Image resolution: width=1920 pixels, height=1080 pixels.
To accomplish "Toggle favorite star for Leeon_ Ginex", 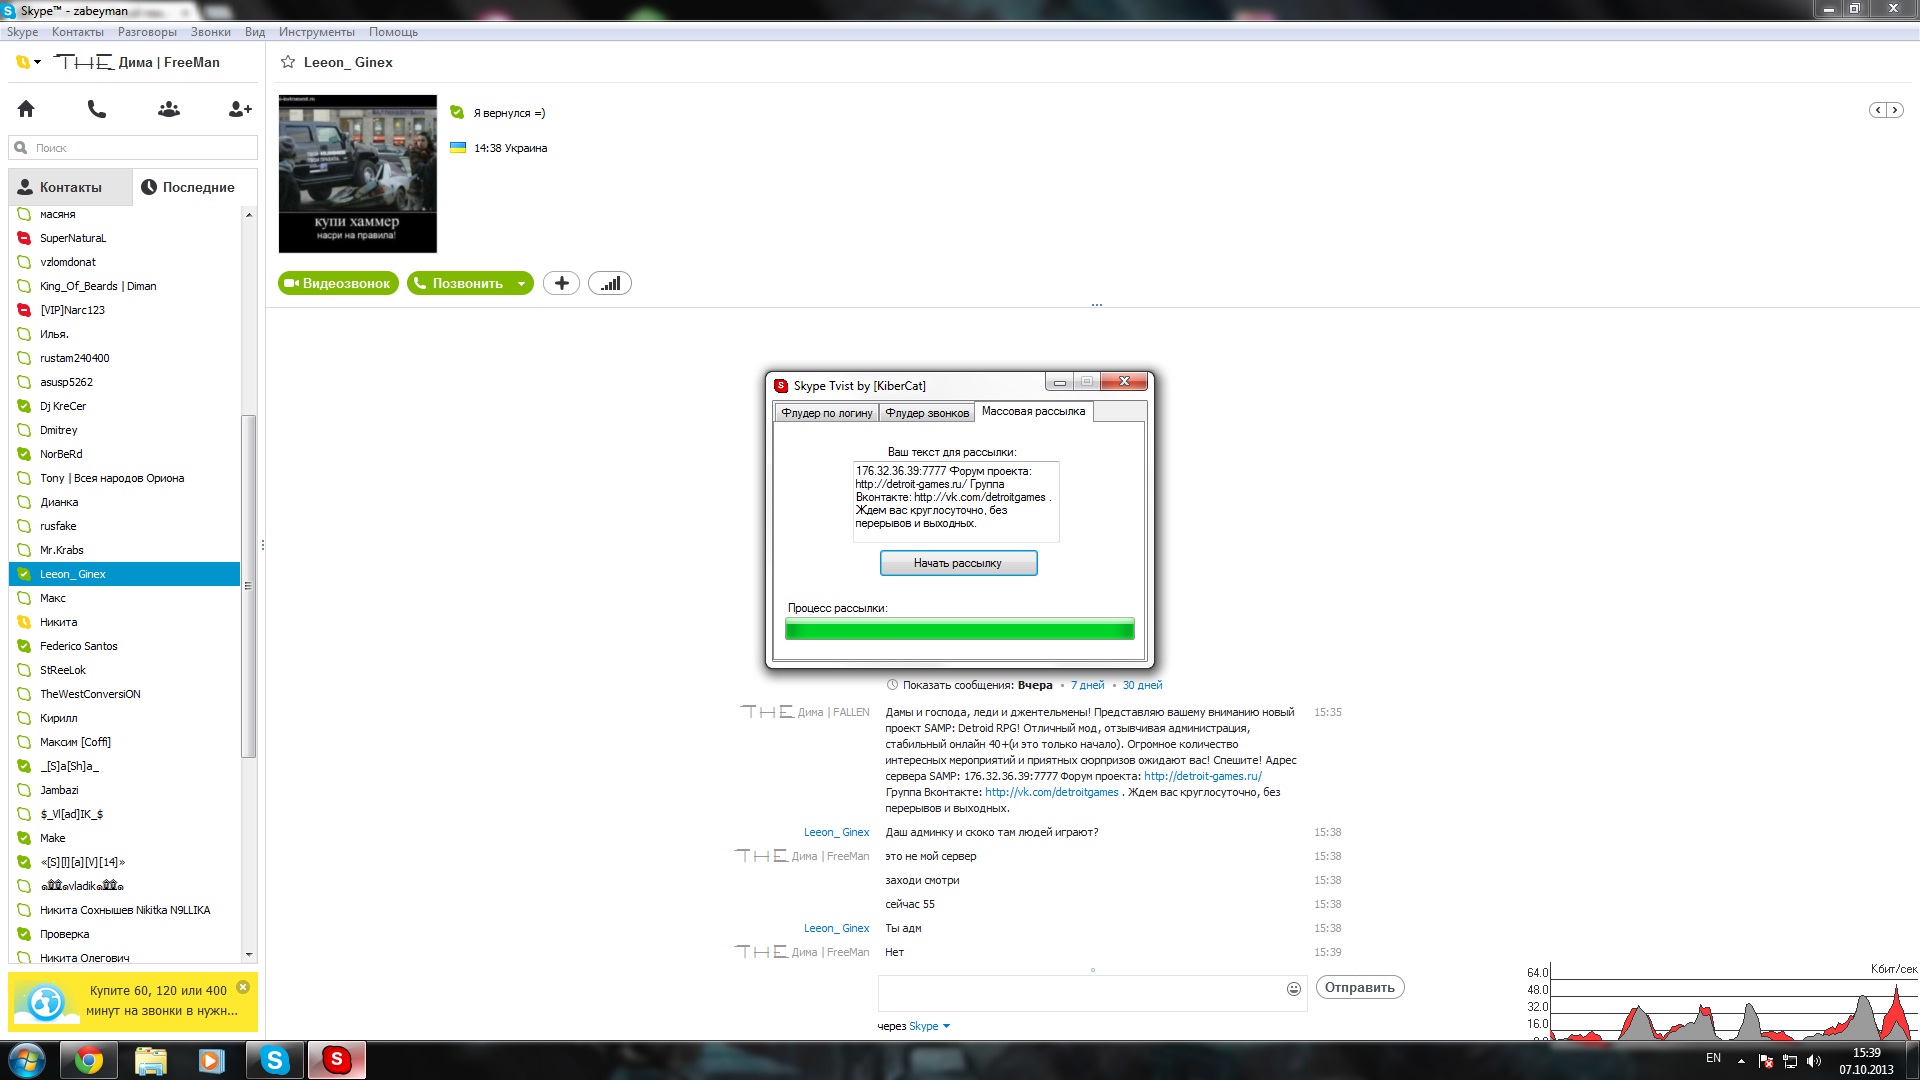I will 288,62.
